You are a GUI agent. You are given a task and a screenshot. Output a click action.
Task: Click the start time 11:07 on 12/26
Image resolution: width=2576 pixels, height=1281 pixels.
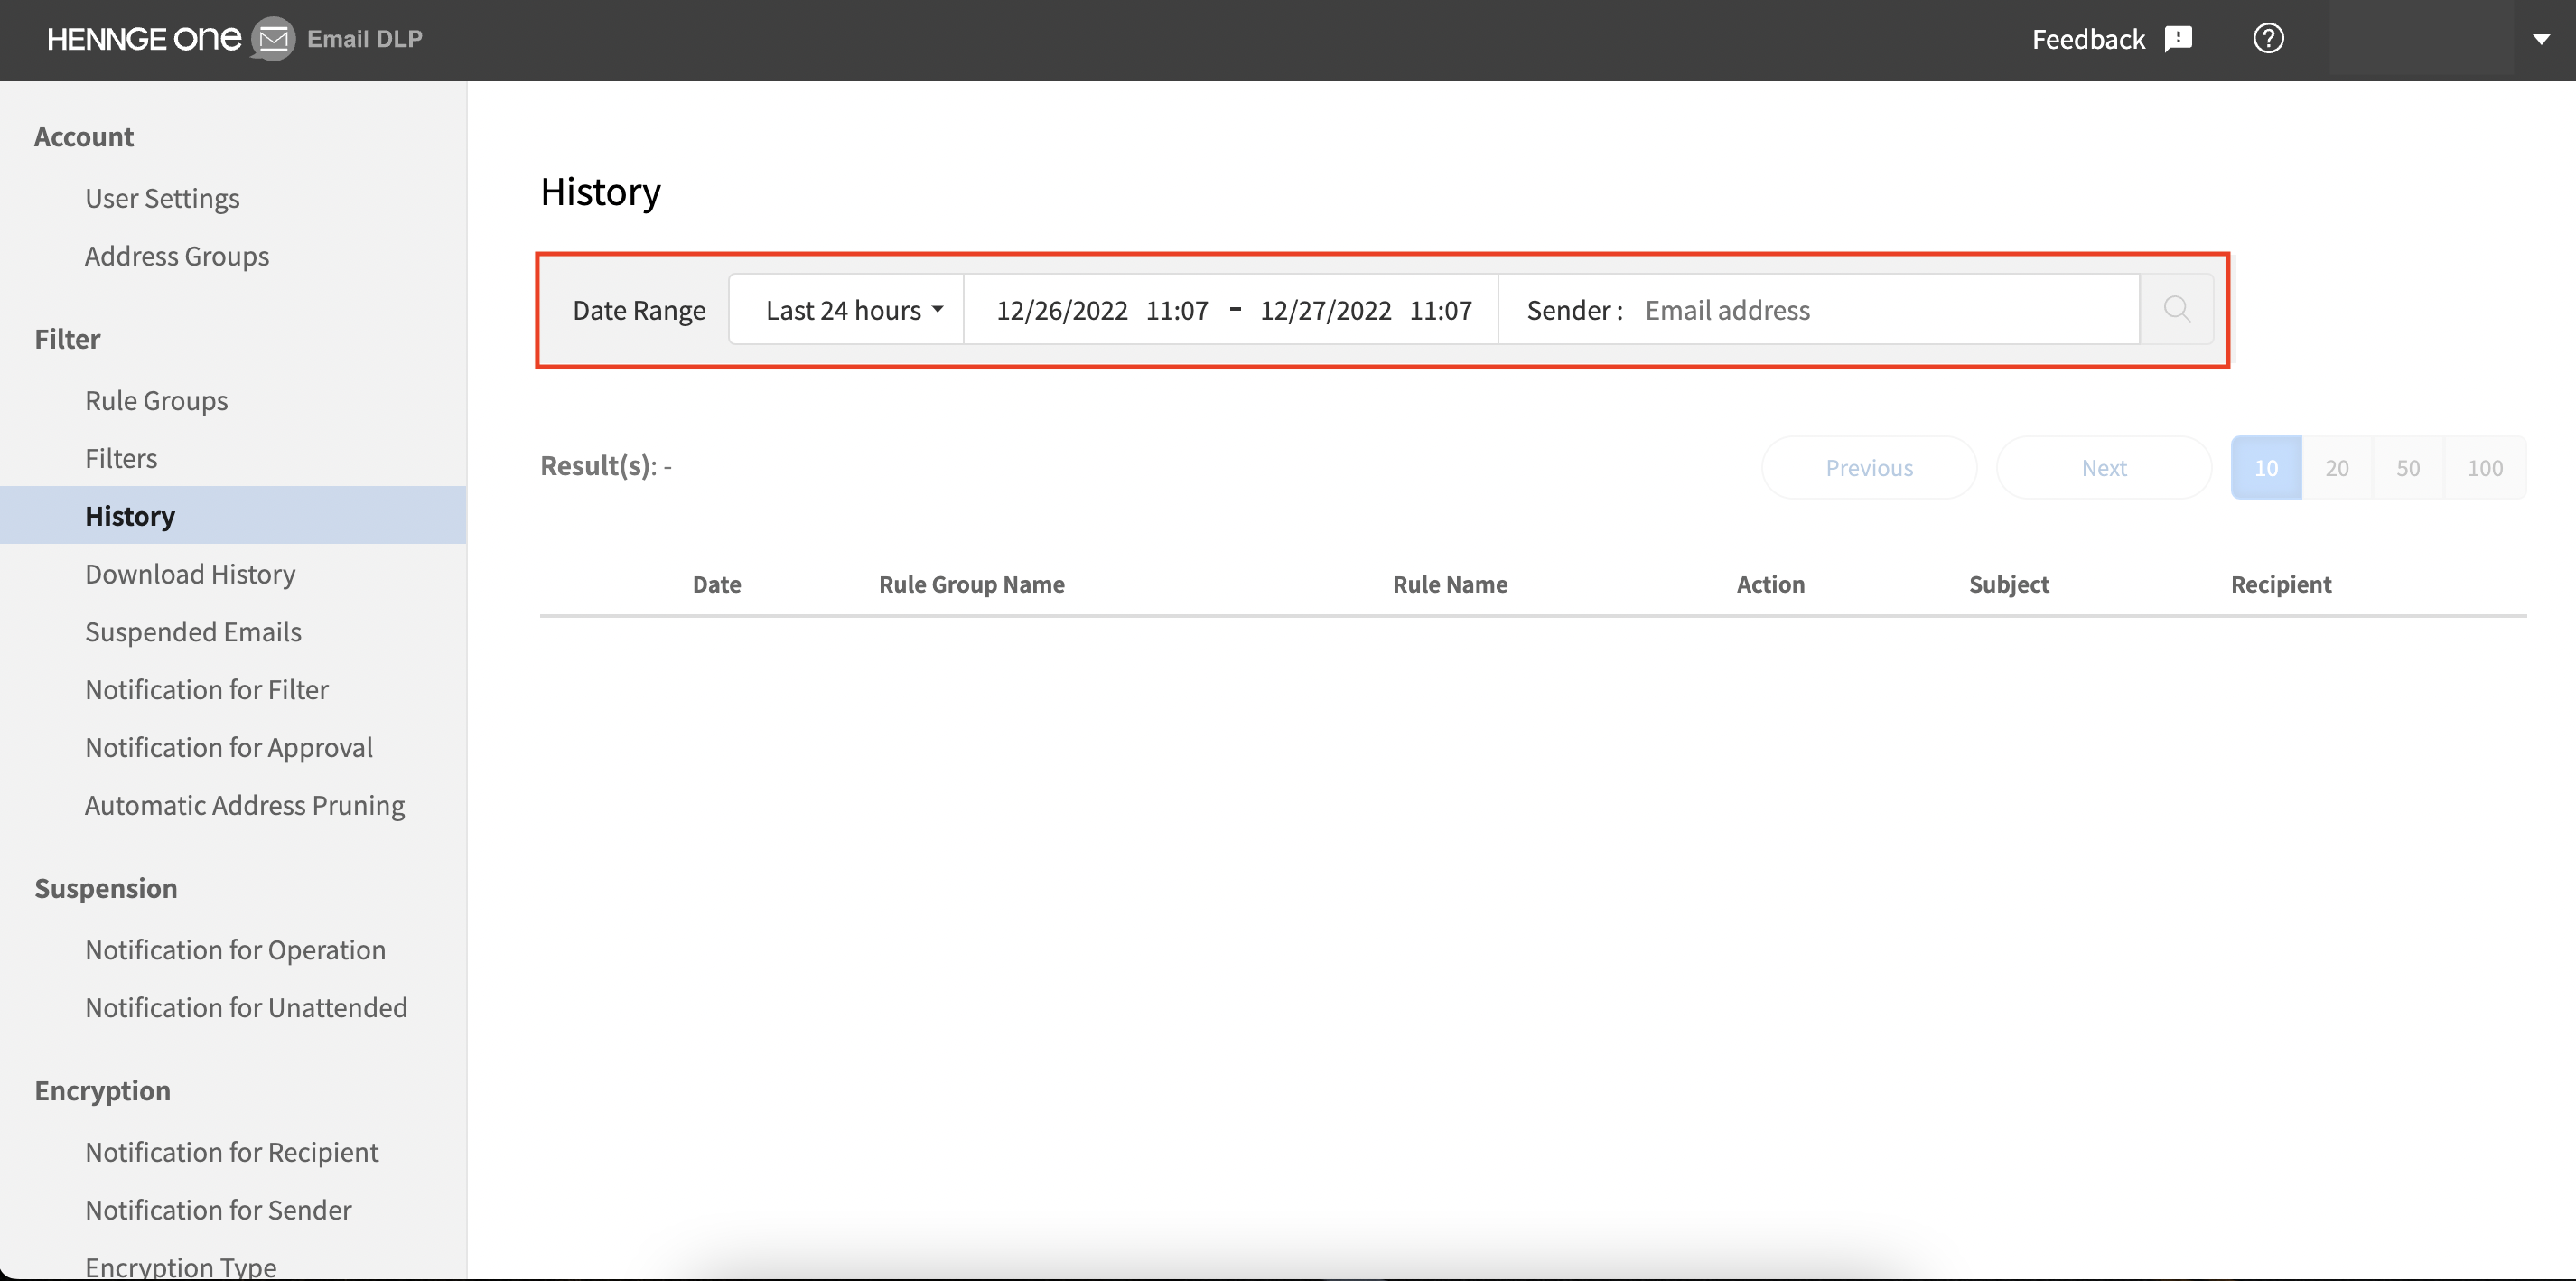tap(1177, 310)
